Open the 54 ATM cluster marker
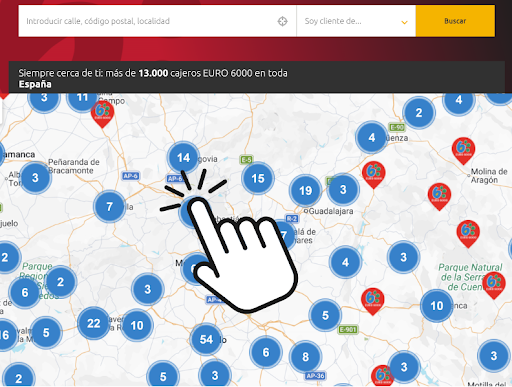The image size is (512, 387). [x=206, y=339]
